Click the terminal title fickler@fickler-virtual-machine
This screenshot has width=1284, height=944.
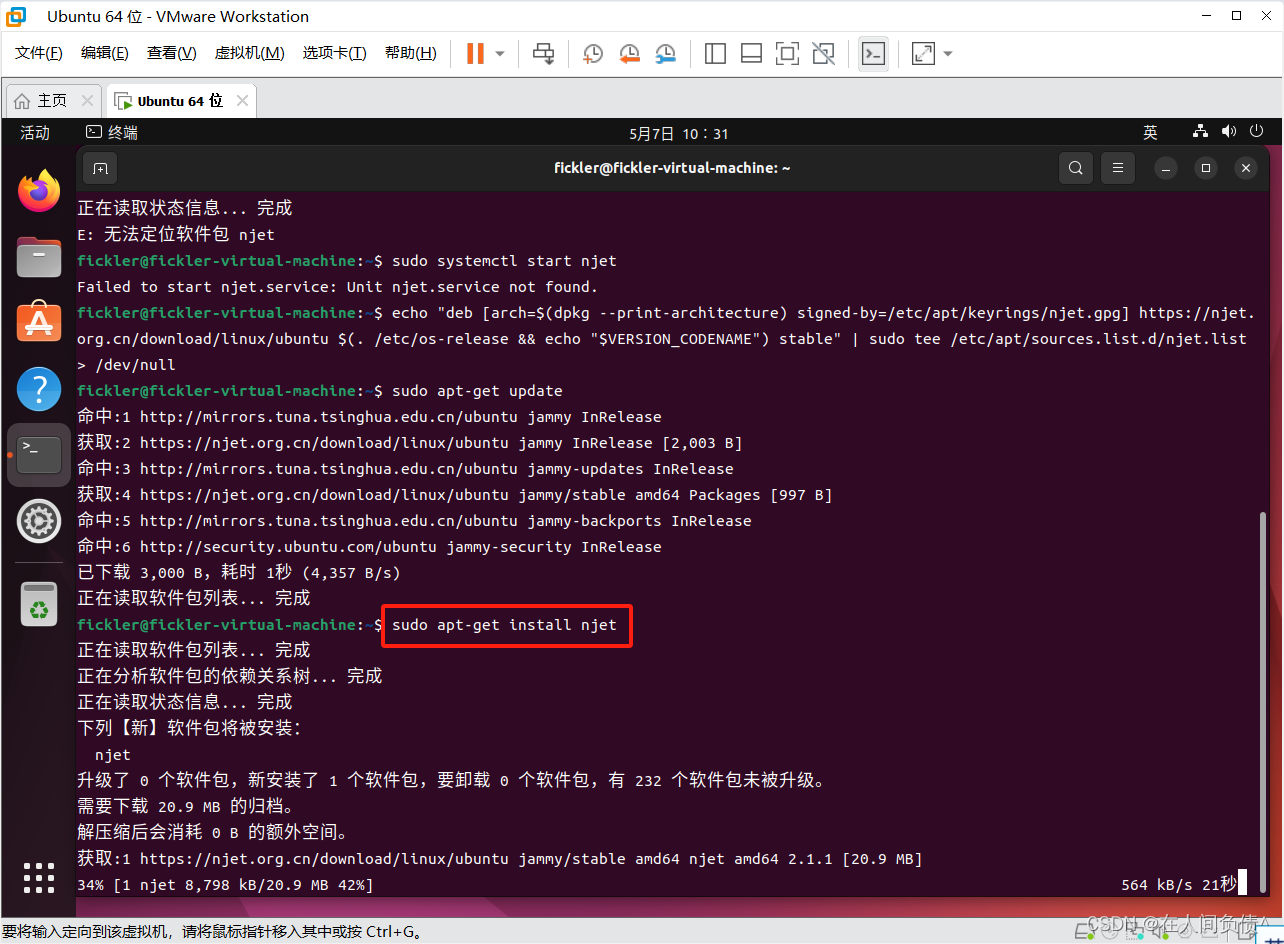tap(672, 168)
